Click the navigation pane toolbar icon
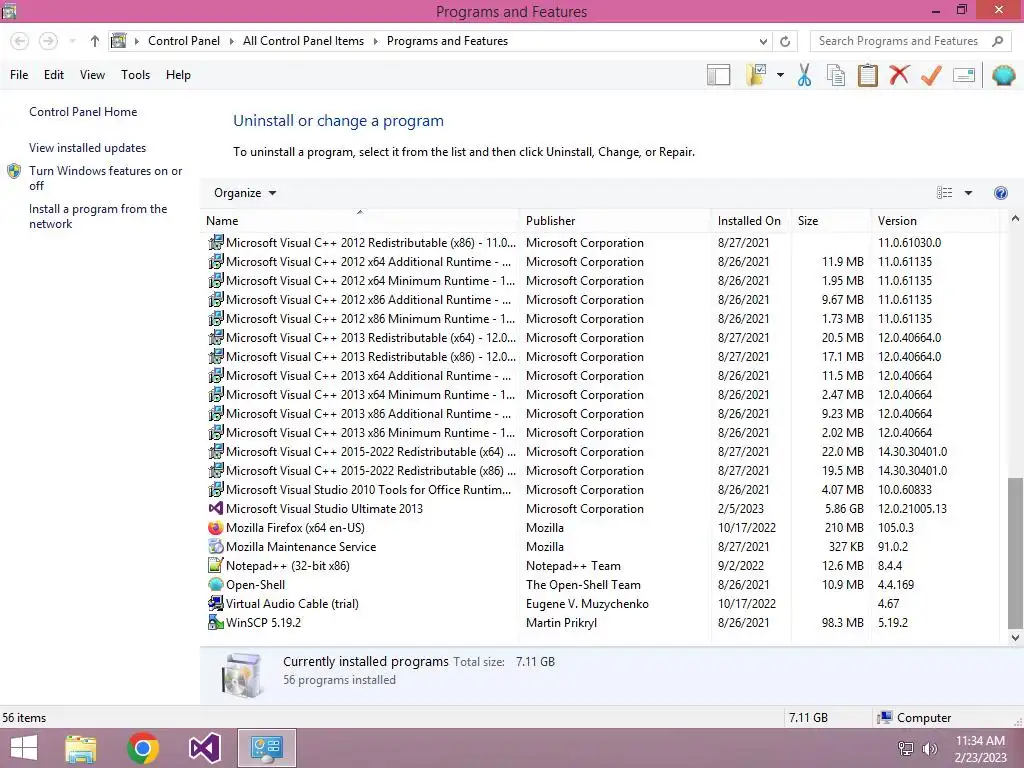This screenshot has width=1024, height=768. (x=718, y=75)
